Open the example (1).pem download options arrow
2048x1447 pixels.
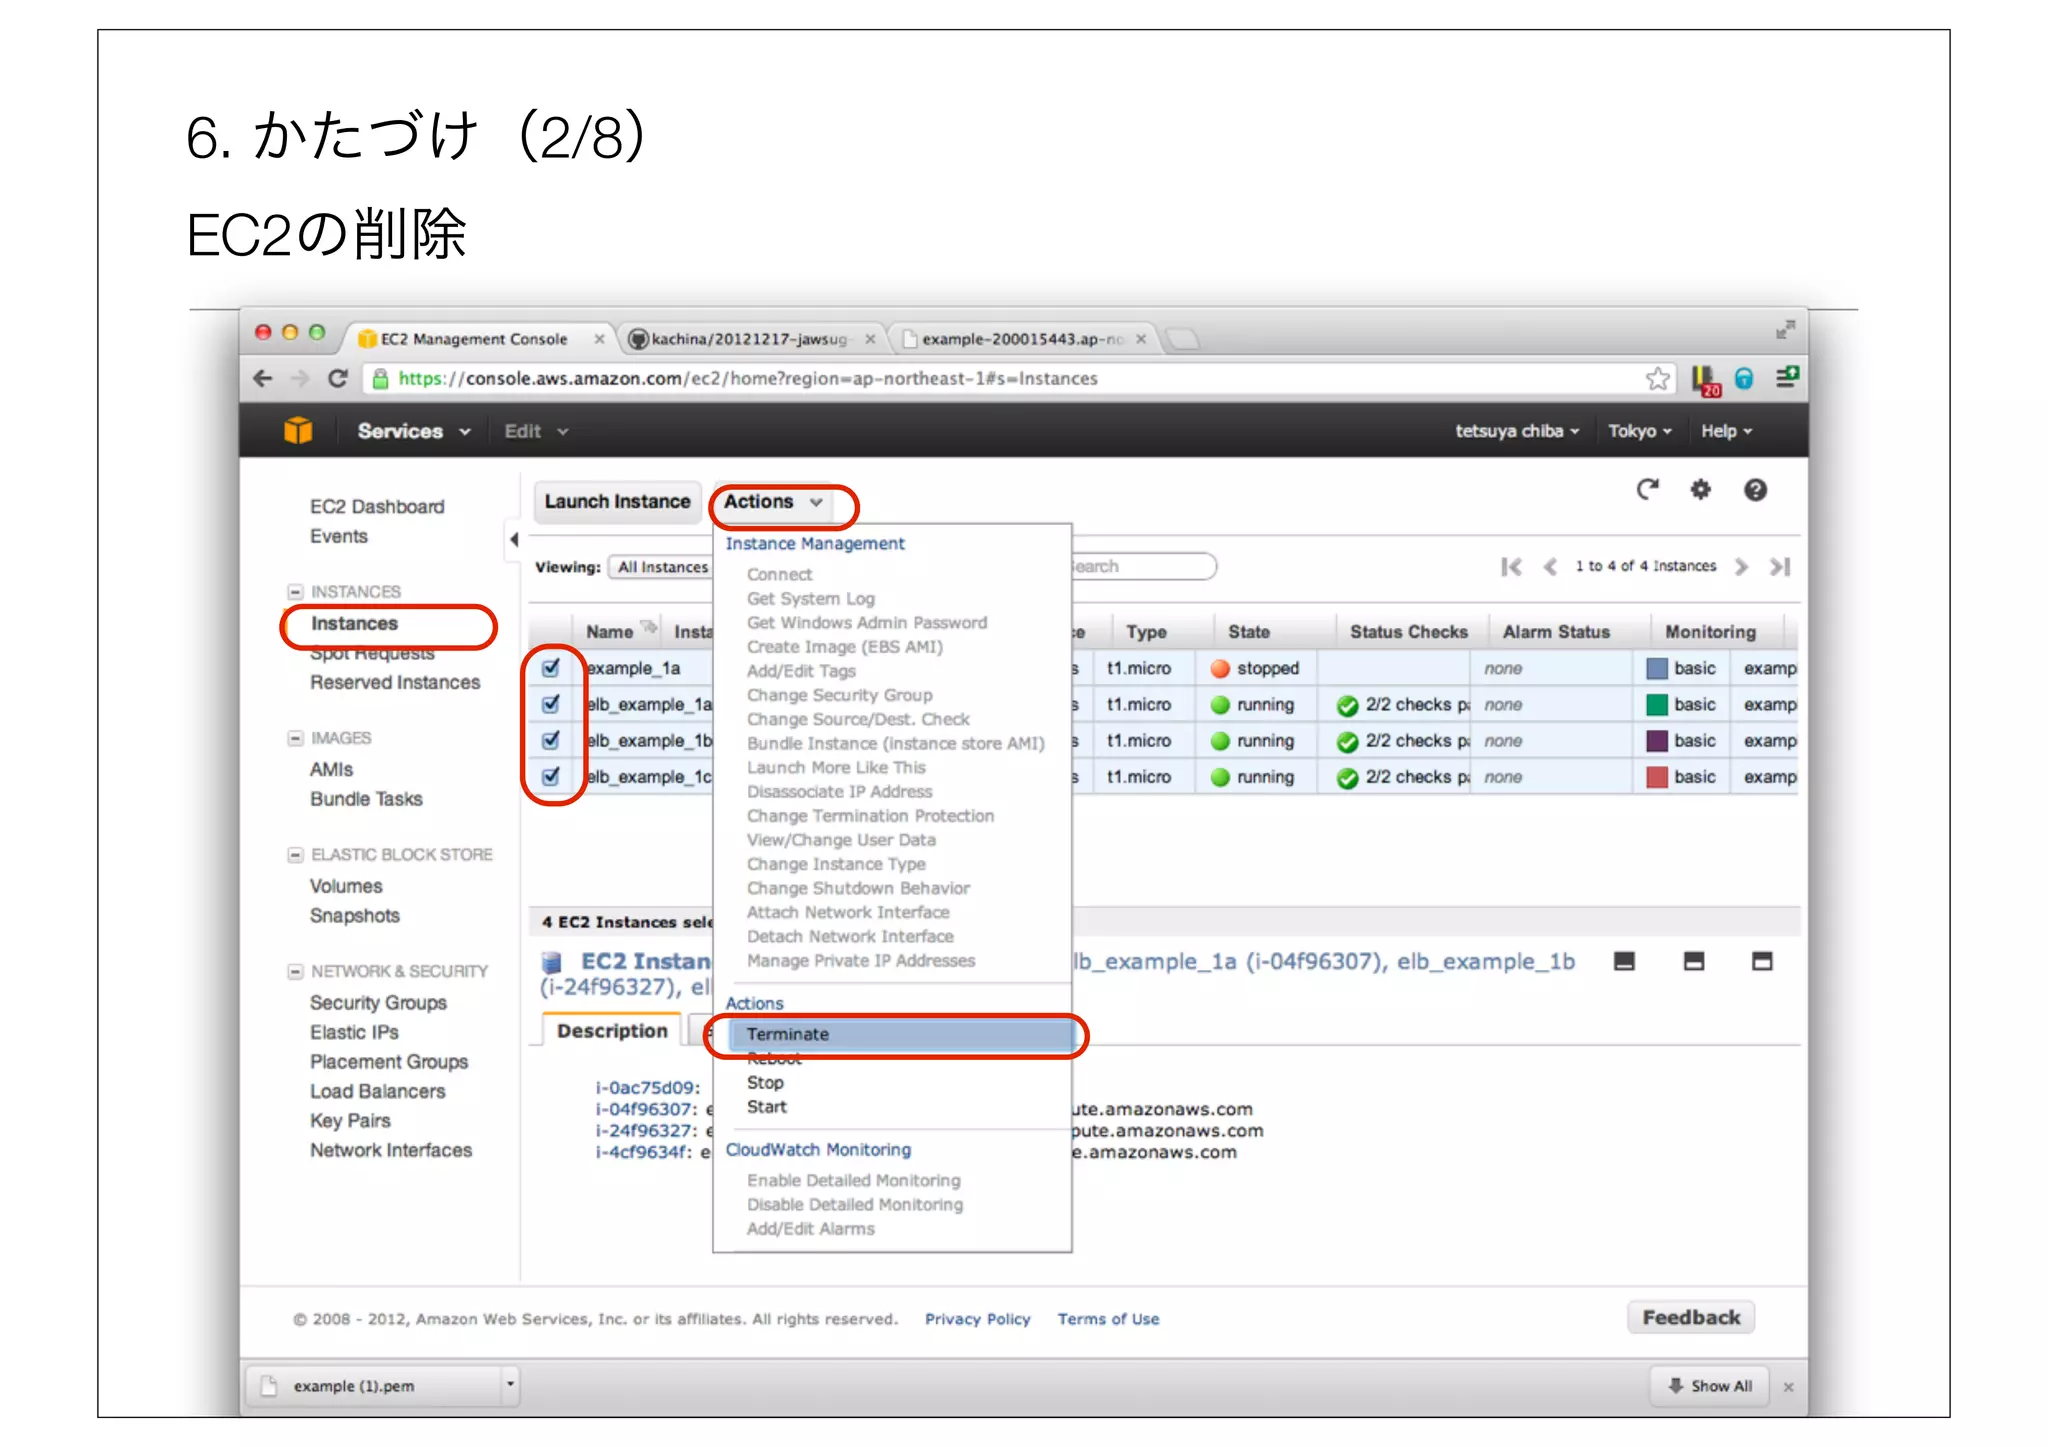510,1386
